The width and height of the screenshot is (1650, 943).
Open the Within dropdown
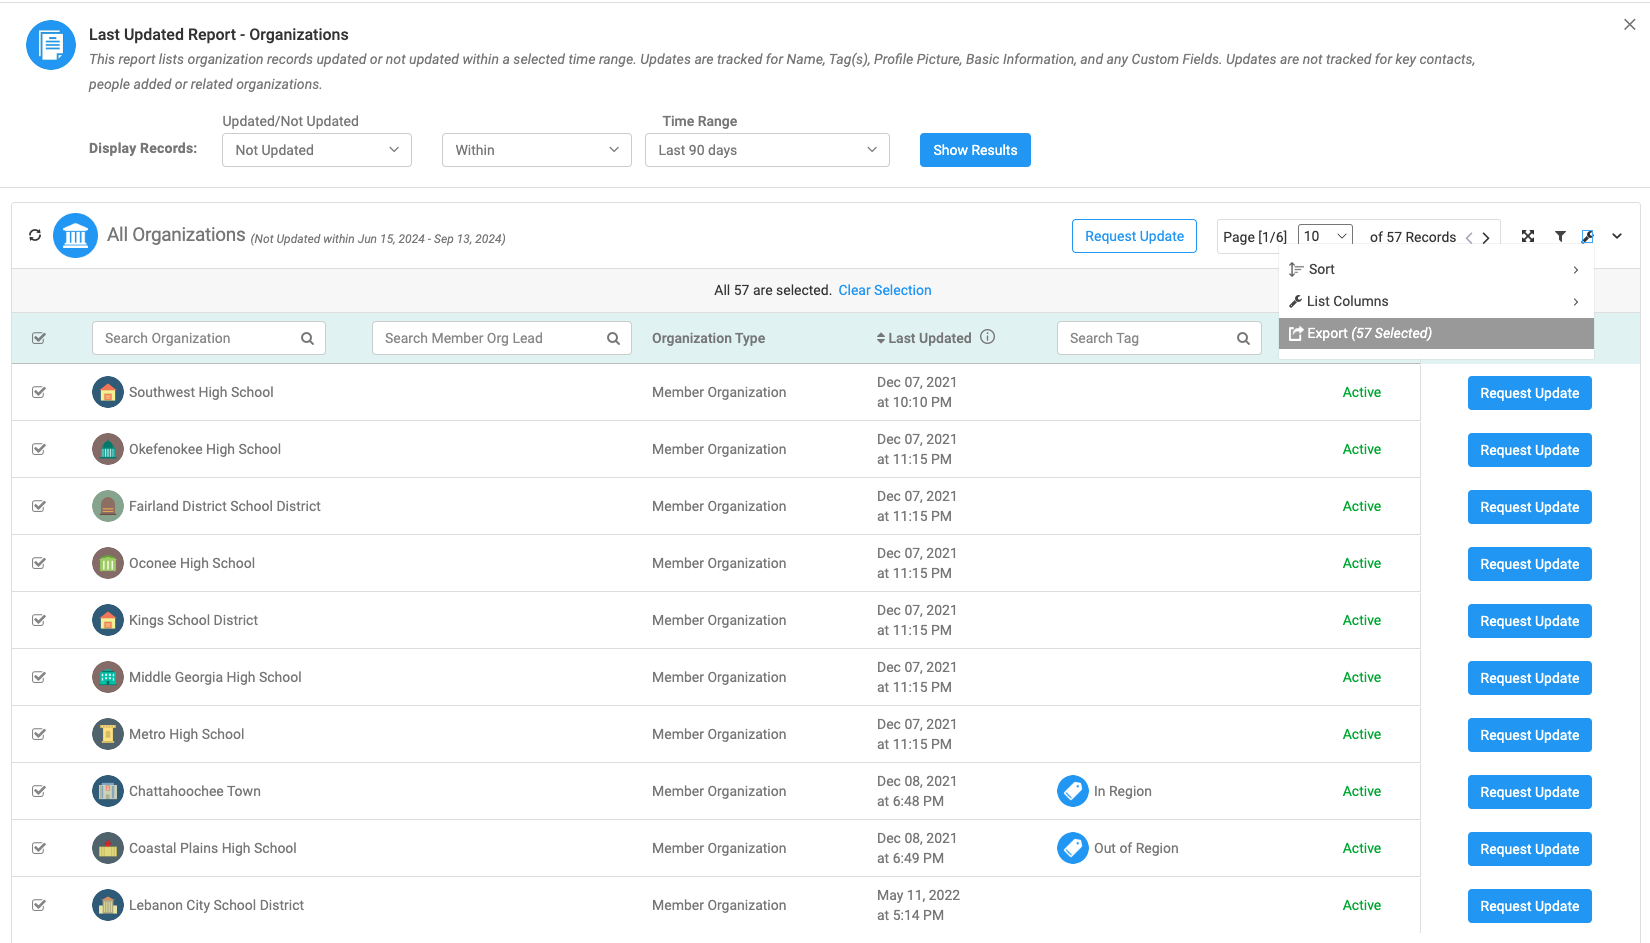537,150
